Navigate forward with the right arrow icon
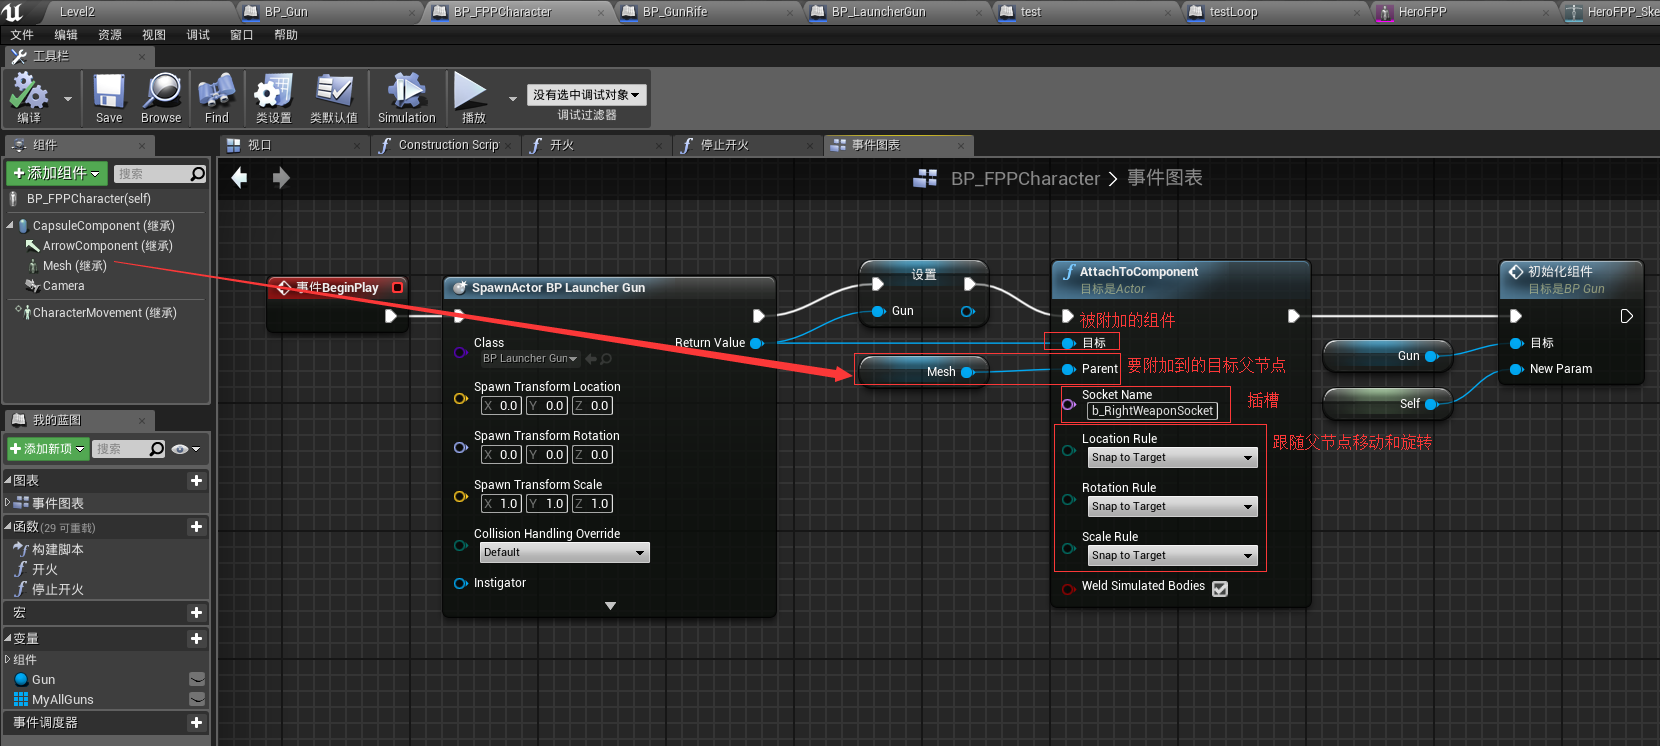This screenshot has width=1660, height=746. click(x=281, y=178)
